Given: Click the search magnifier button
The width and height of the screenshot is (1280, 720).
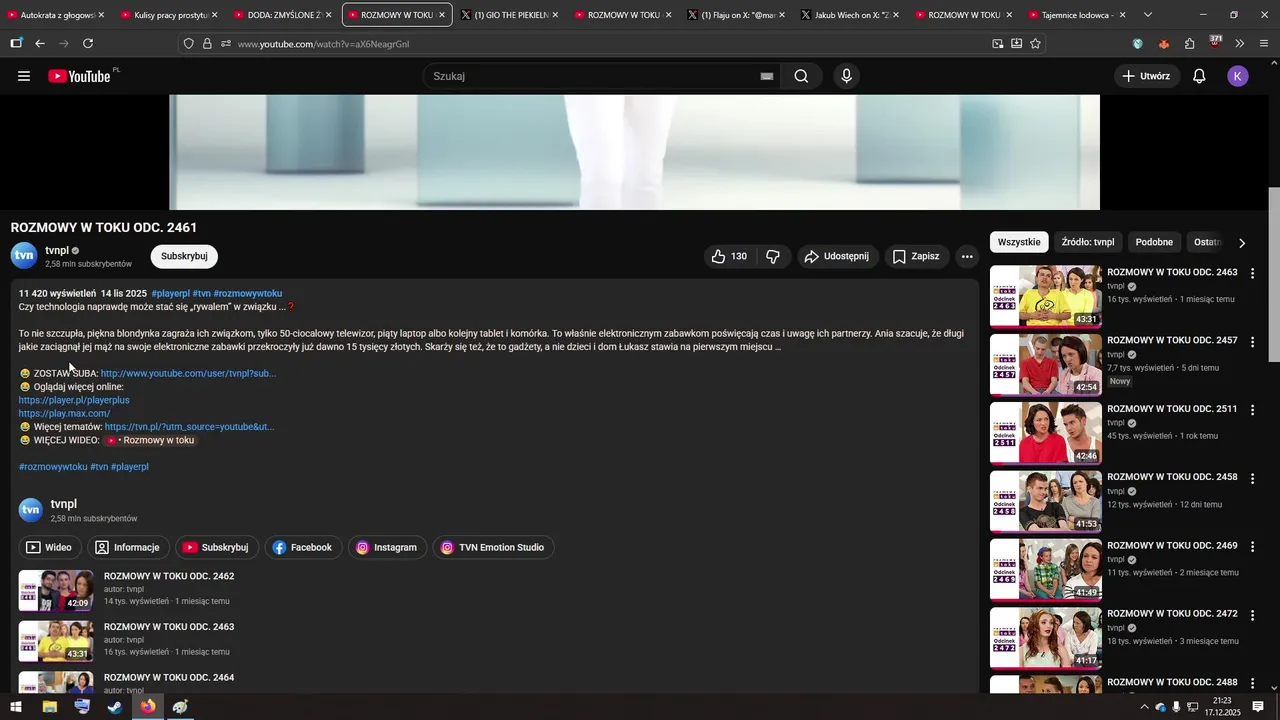Looking at the screenshot, I should coord(801,76).
